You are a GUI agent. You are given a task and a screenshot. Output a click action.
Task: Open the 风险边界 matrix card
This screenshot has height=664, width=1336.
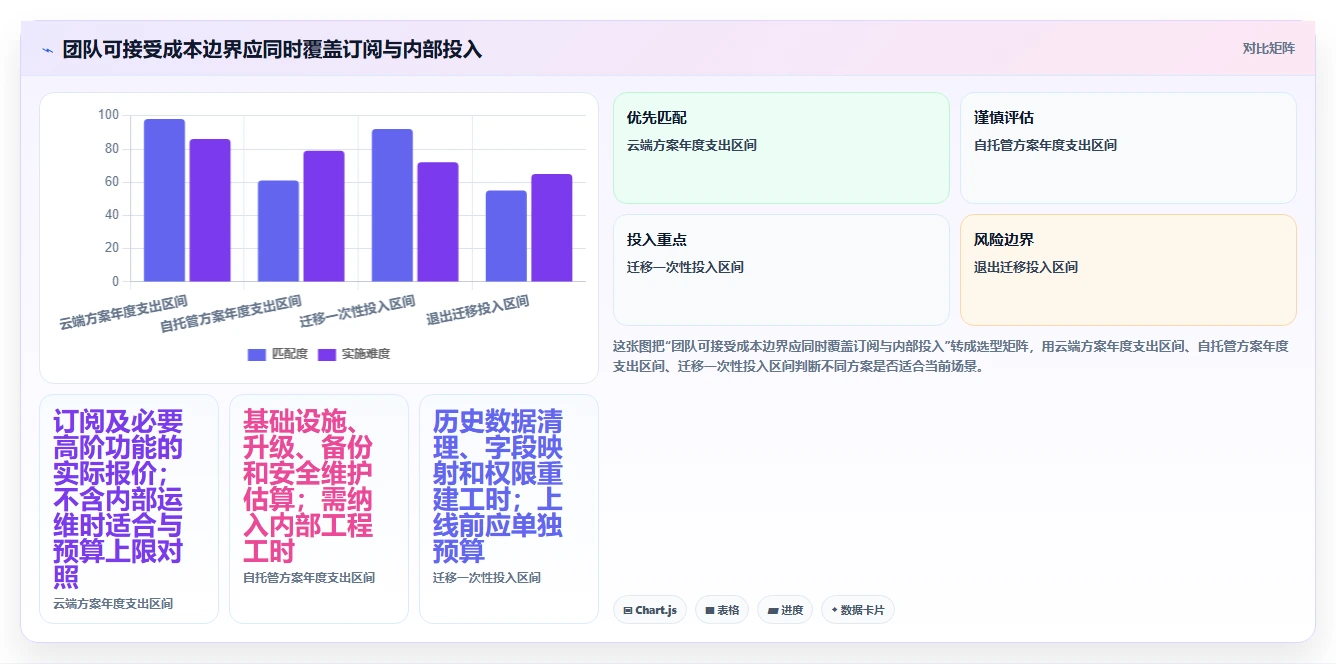[x=1128, y=270]
